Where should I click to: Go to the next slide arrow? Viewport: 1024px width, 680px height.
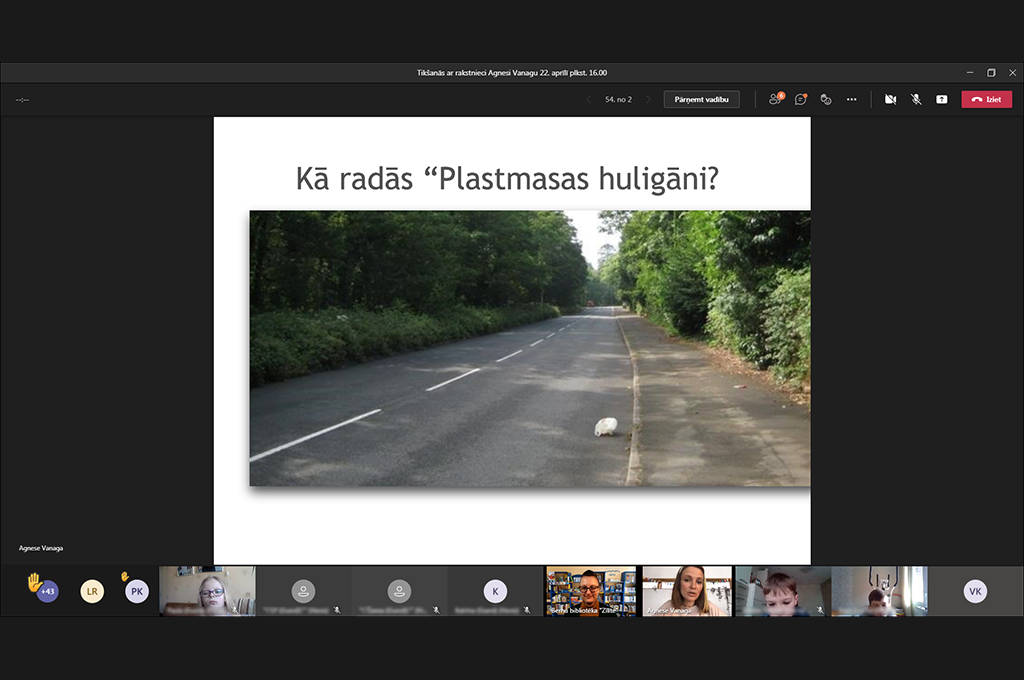648,99
